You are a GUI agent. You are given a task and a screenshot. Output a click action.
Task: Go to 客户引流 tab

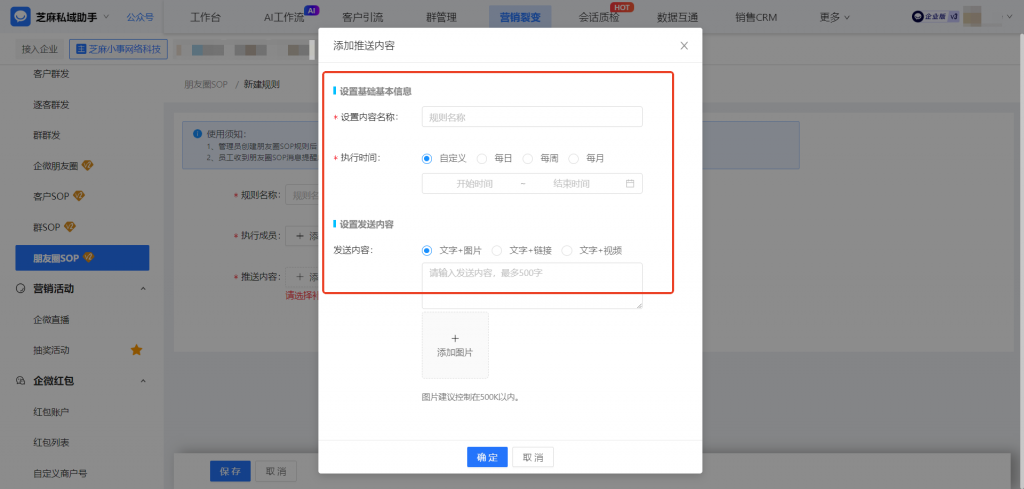[x=362, y=18]
